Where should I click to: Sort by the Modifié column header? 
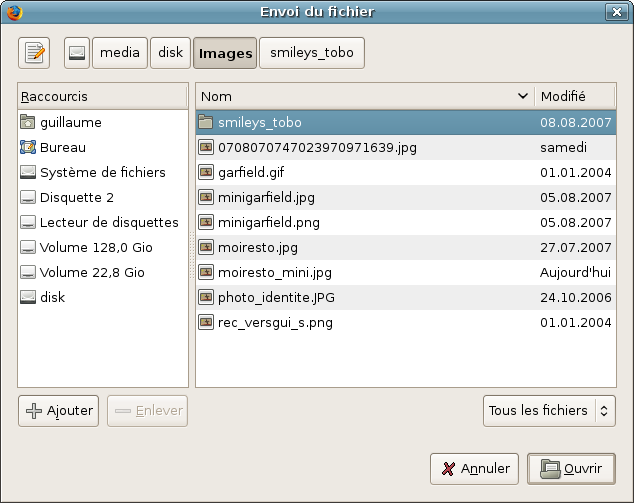tap(574, 96)
